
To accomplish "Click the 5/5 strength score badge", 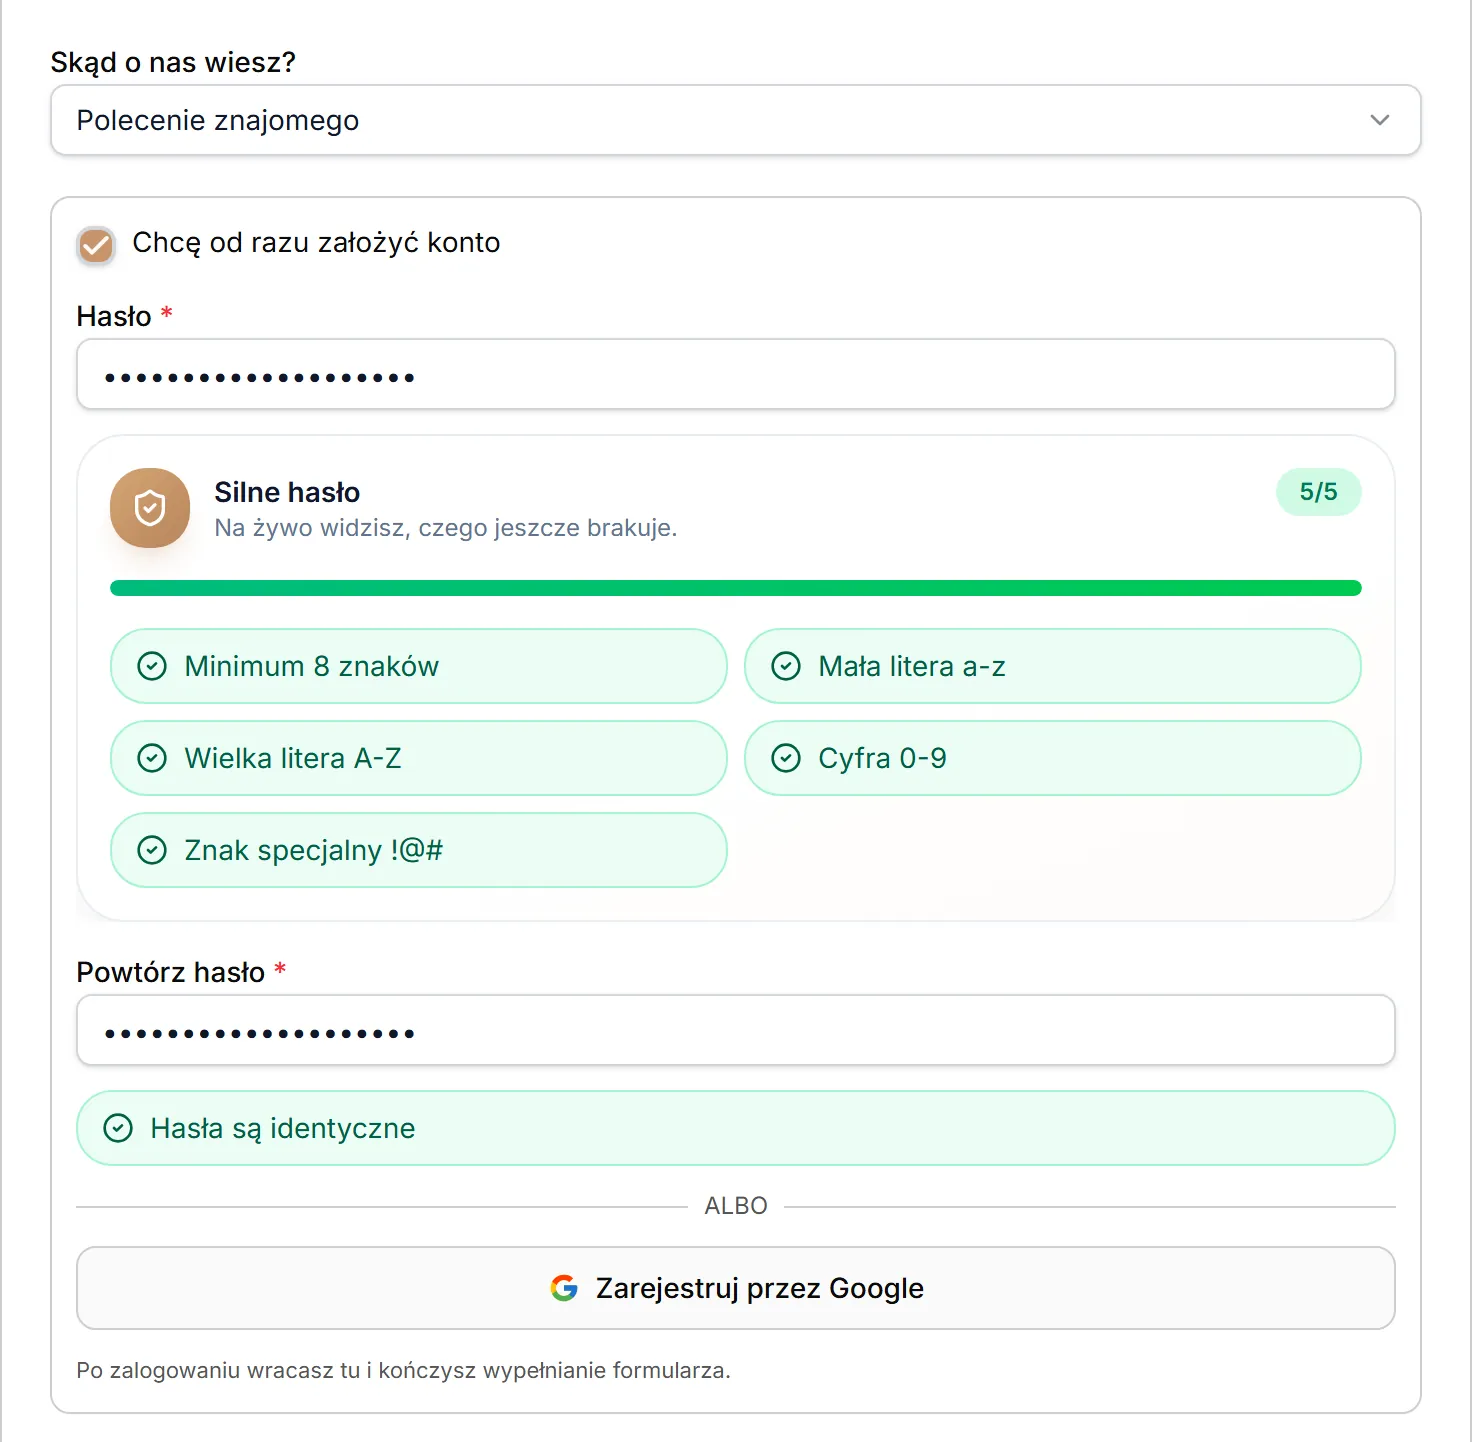I will pyautogui.click(x=1318, y=492).
